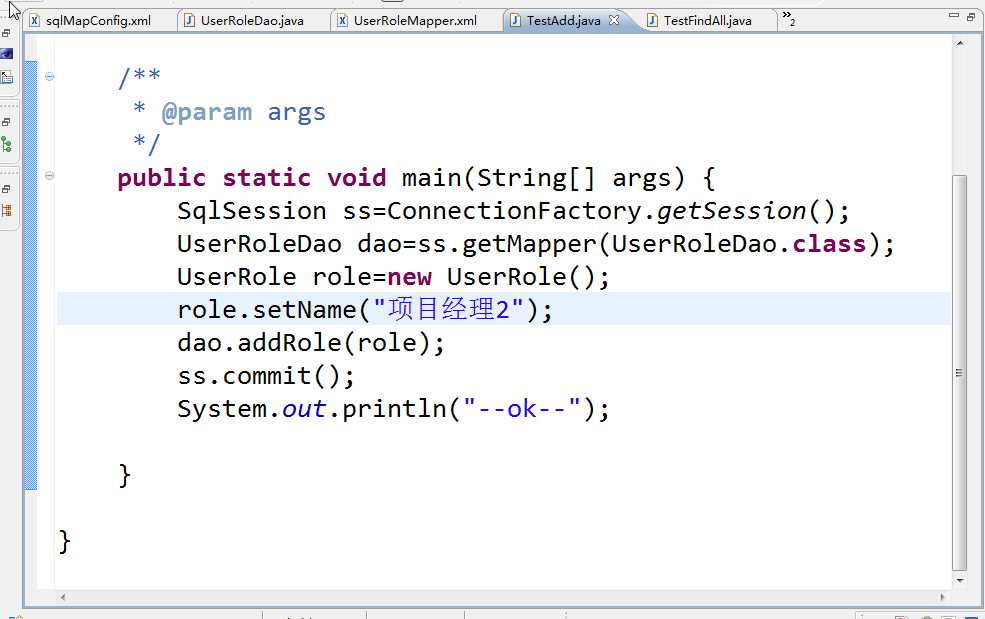Image resolution: width=985 pixels, height=619 pixels.
Task: Open the minimized orange tree view icon
Action: pos(7,211)
